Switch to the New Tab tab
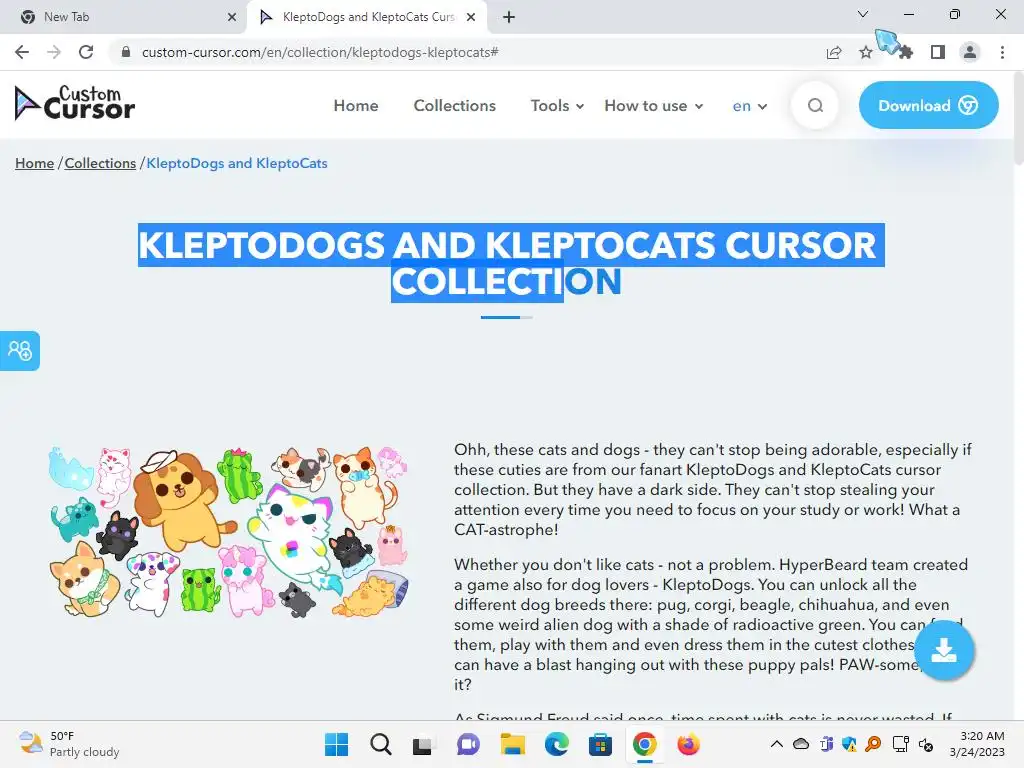 pos(123,17)
